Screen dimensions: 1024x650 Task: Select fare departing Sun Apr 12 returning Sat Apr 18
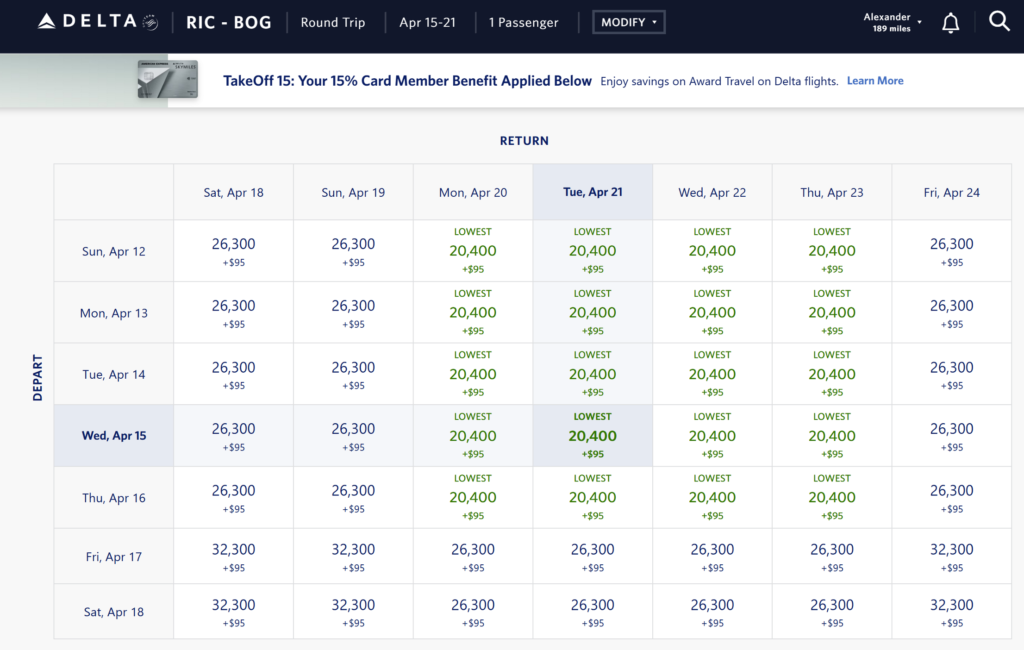click(x=233, y=251)
